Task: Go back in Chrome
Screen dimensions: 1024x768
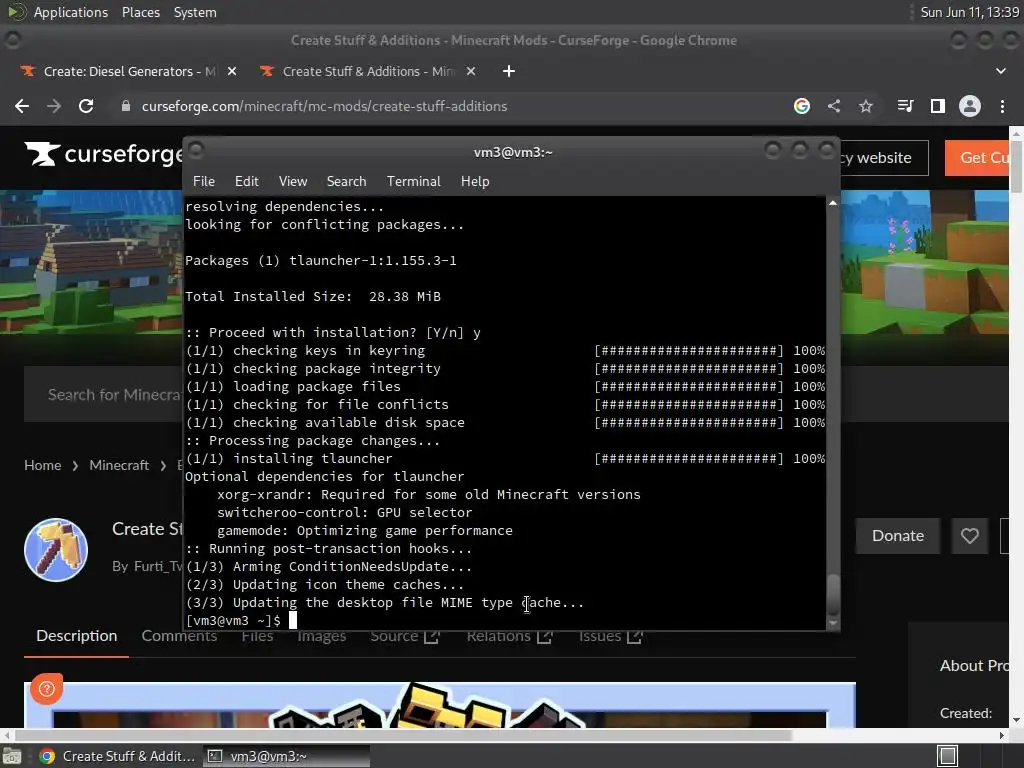Action: click(22, 106)
